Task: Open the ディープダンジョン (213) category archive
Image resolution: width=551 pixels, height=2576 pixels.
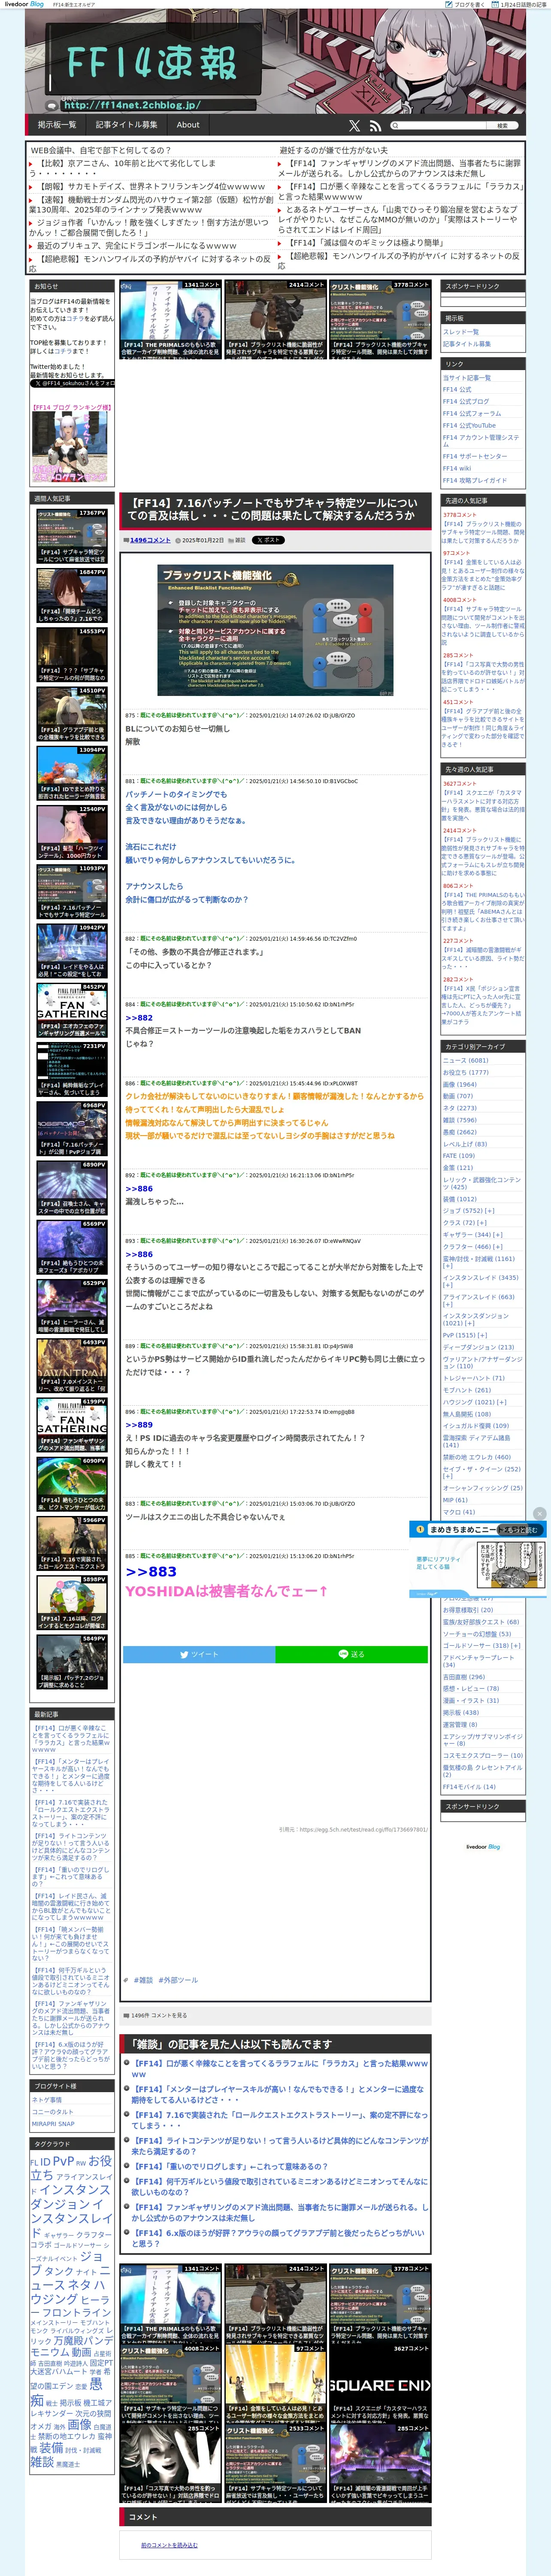Action: (479, 1346)
